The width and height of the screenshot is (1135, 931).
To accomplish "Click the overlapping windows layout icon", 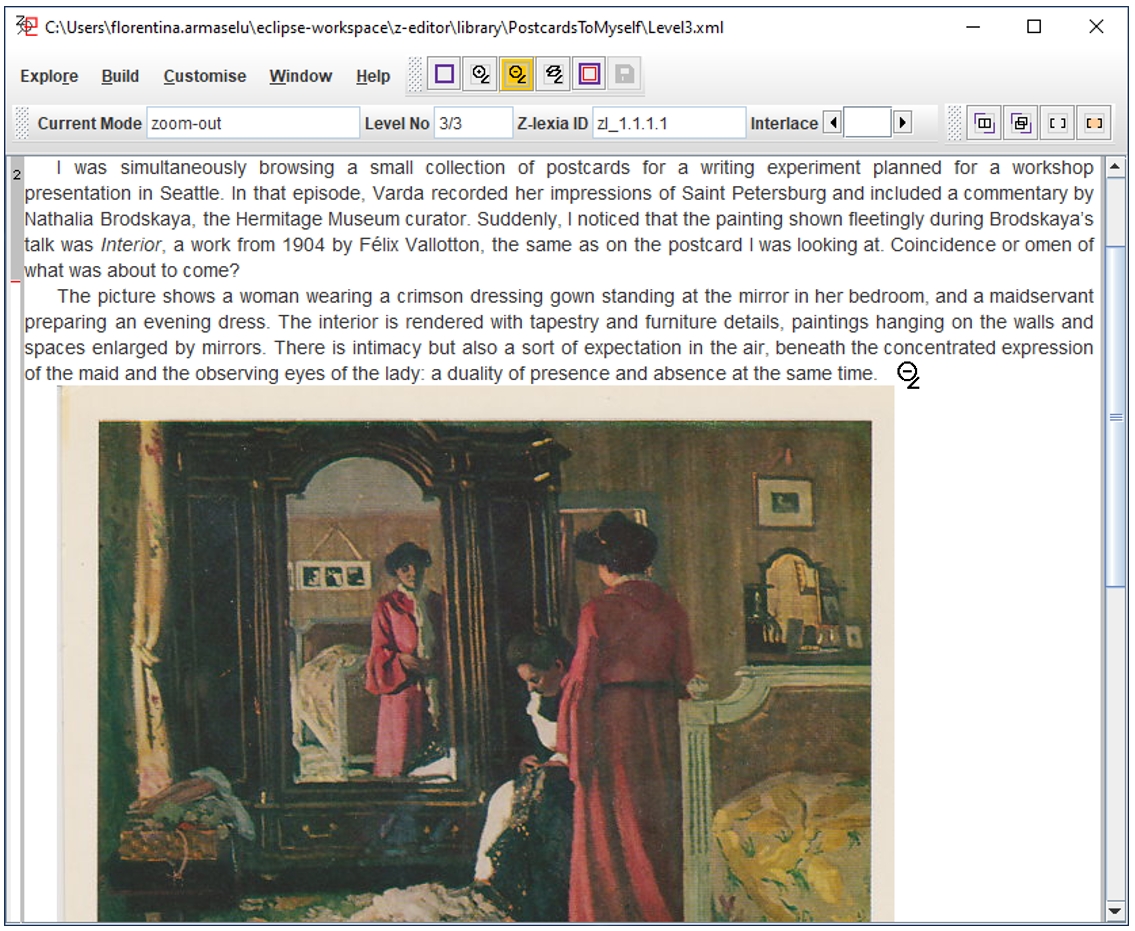I will coord(1021,123).
